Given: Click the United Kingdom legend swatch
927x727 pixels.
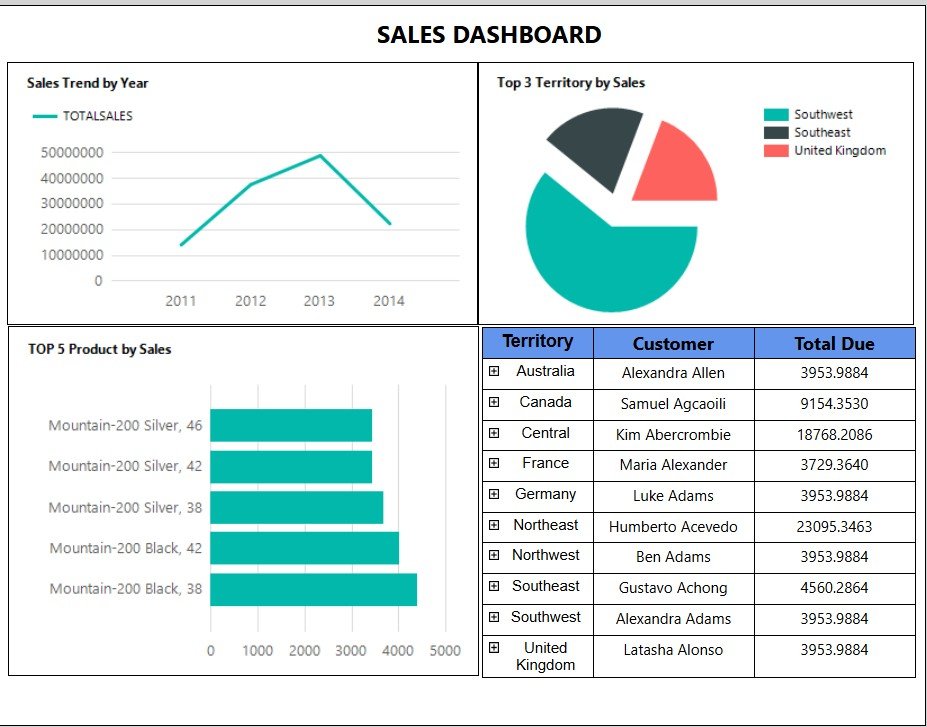Looking at the screenshot, I should pyautogui.click(x=776, y=151).
